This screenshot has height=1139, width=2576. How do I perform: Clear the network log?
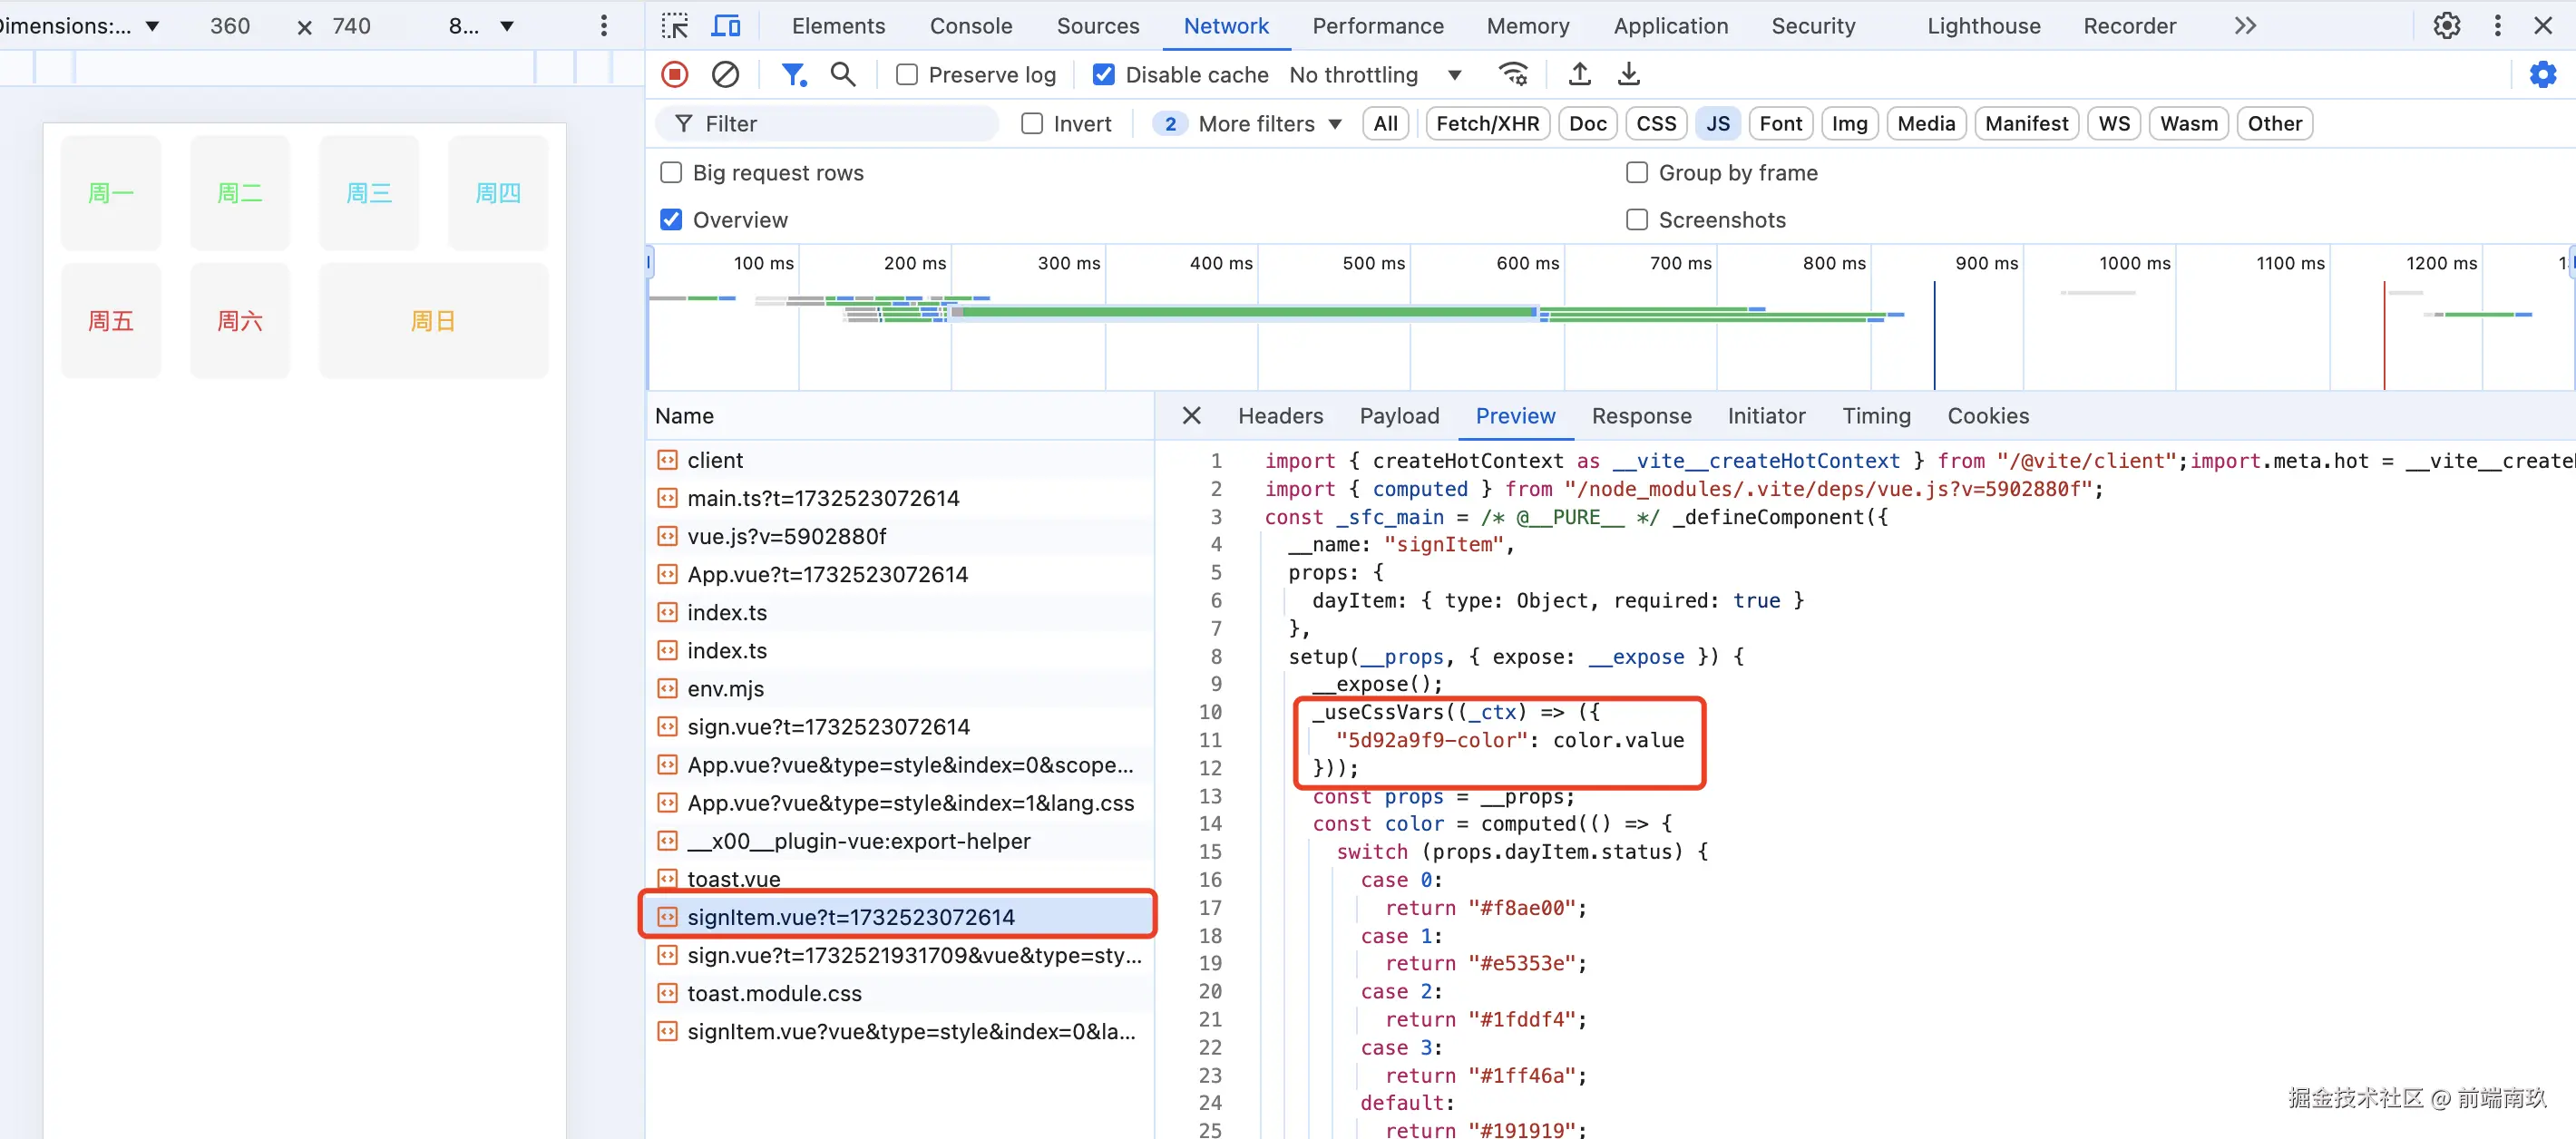pyautogui.click(x=725, y=75)
